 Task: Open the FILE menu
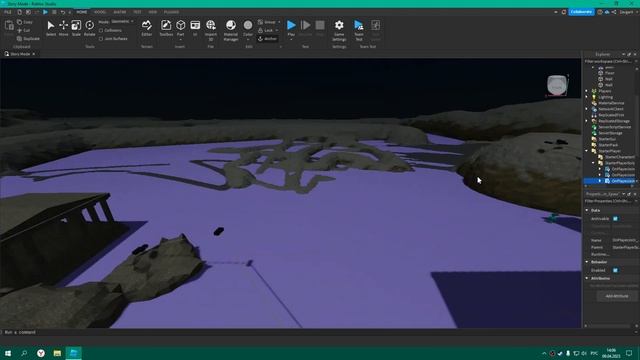[8, 12]
